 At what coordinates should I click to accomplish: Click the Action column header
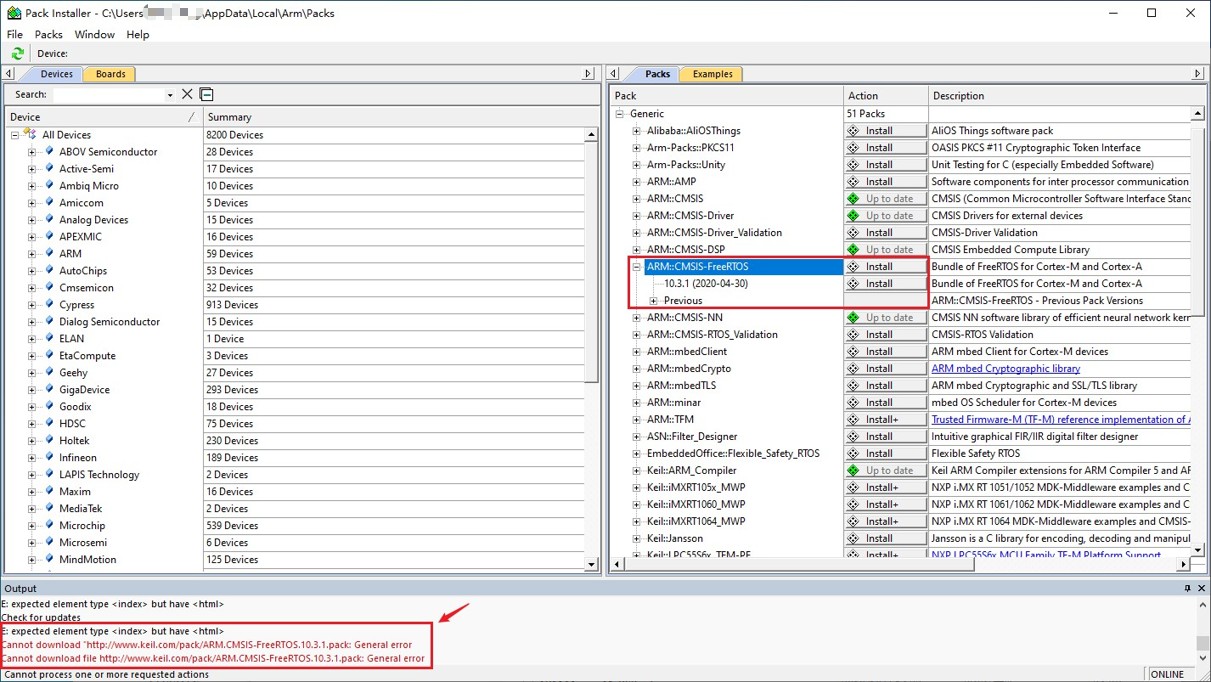(885, 96)
